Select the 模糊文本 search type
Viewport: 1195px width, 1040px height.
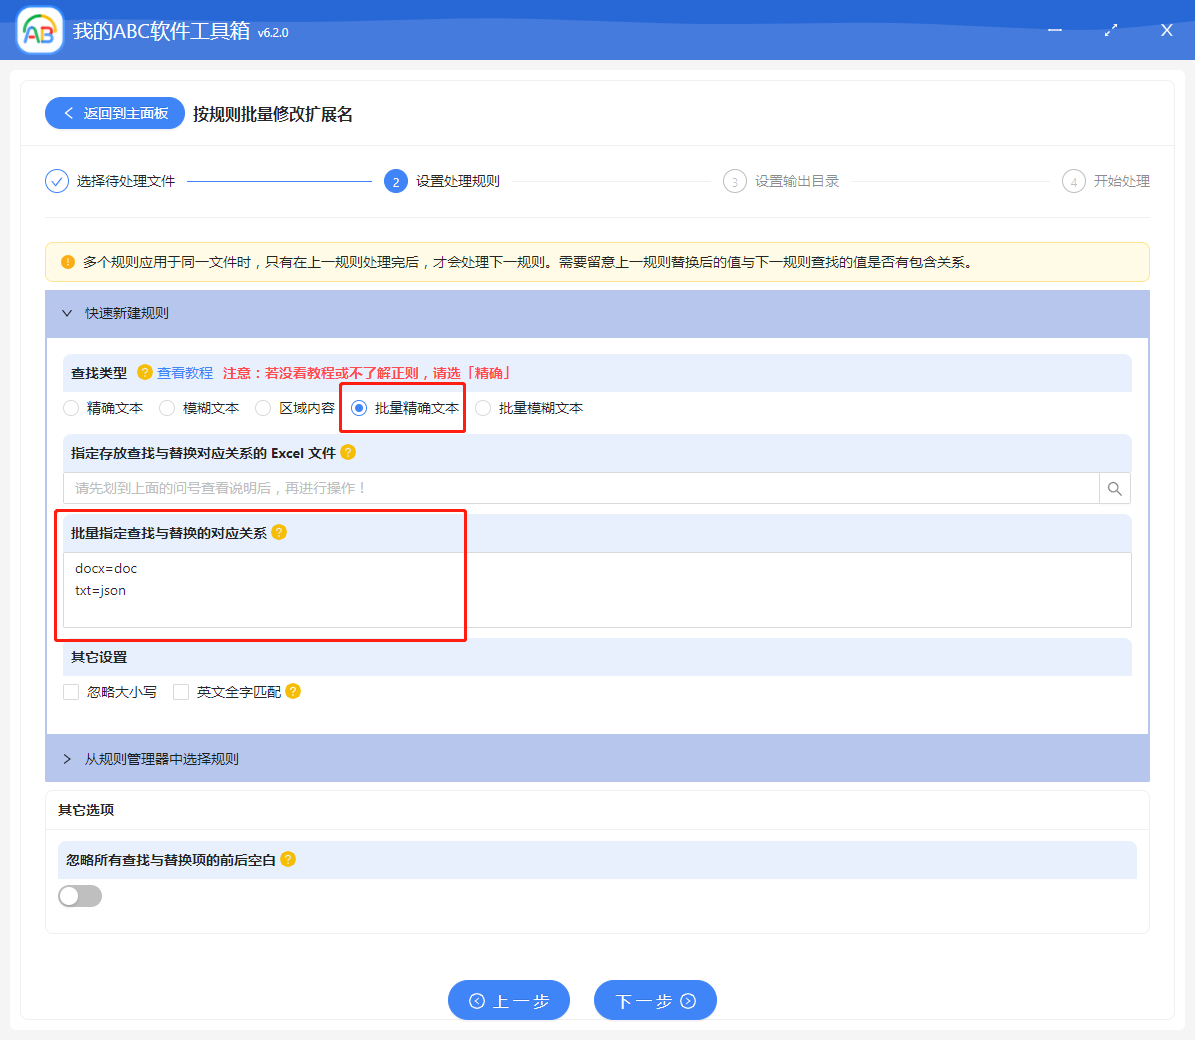point(166,407)
